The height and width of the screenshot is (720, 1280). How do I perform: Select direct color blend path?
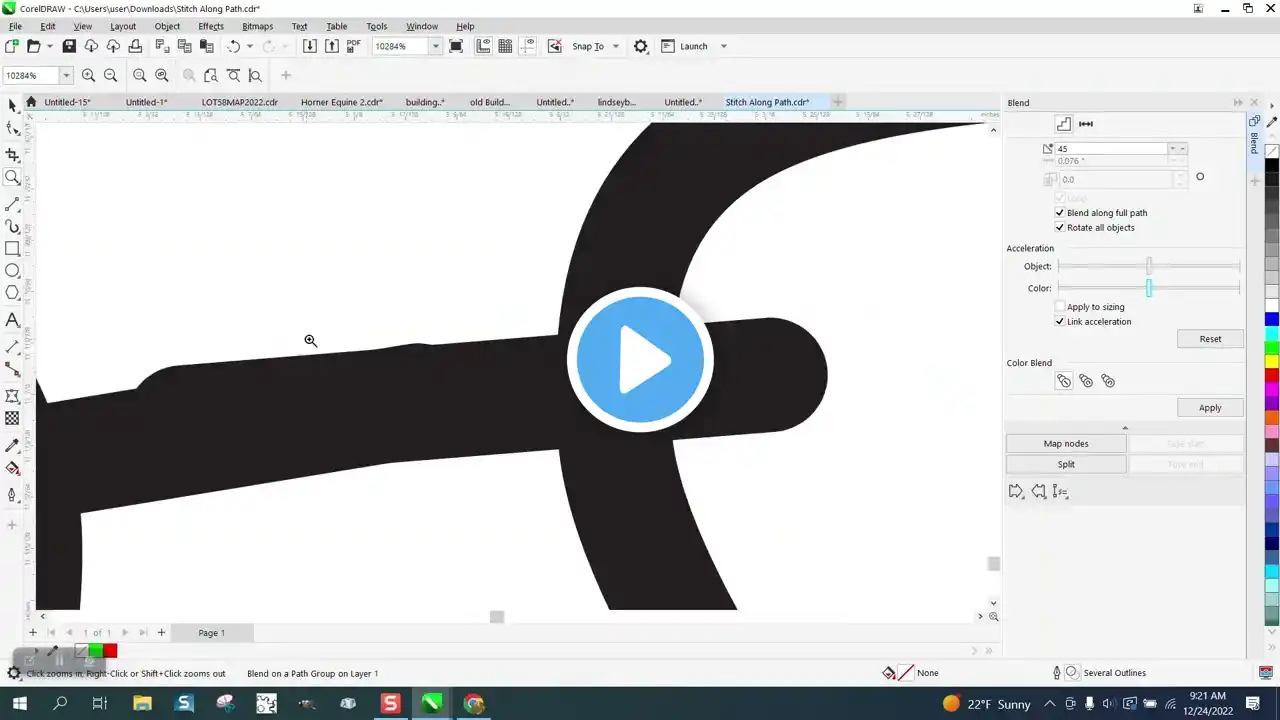[x=1063, y=381]
